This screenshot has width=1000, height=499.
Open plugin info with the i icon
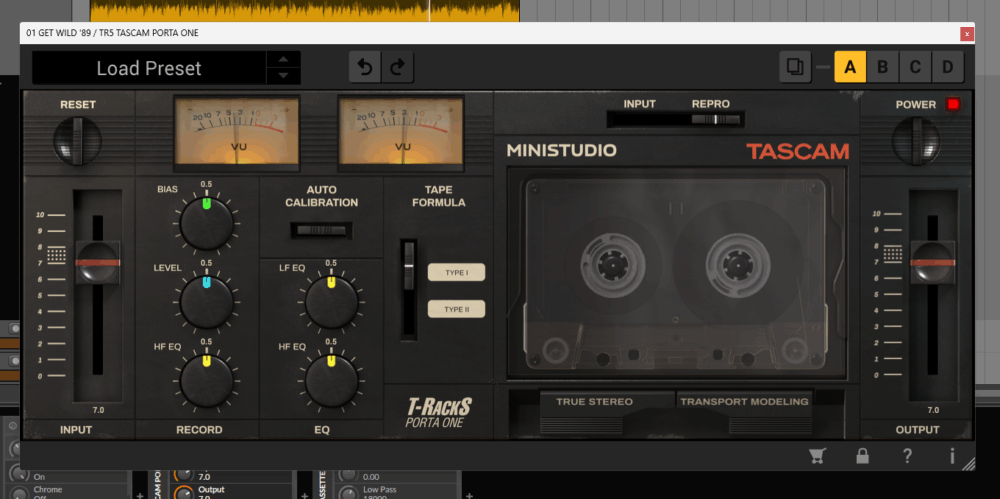(x=952, y=456)
